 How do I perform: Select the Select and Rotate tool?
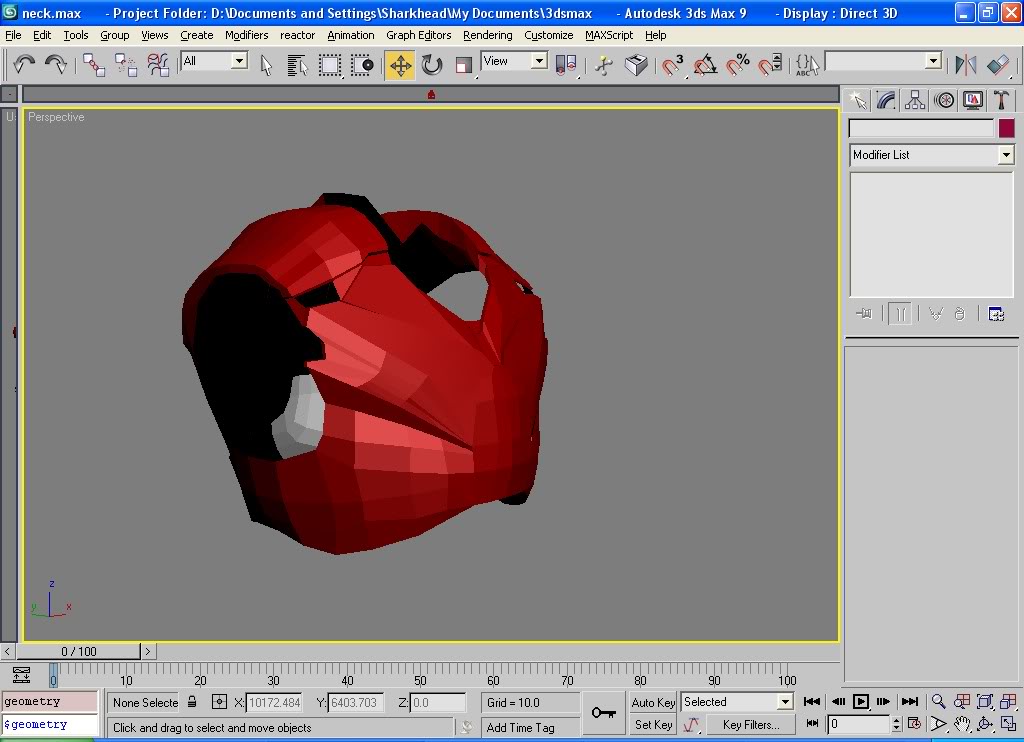click(x=432, y=66)
